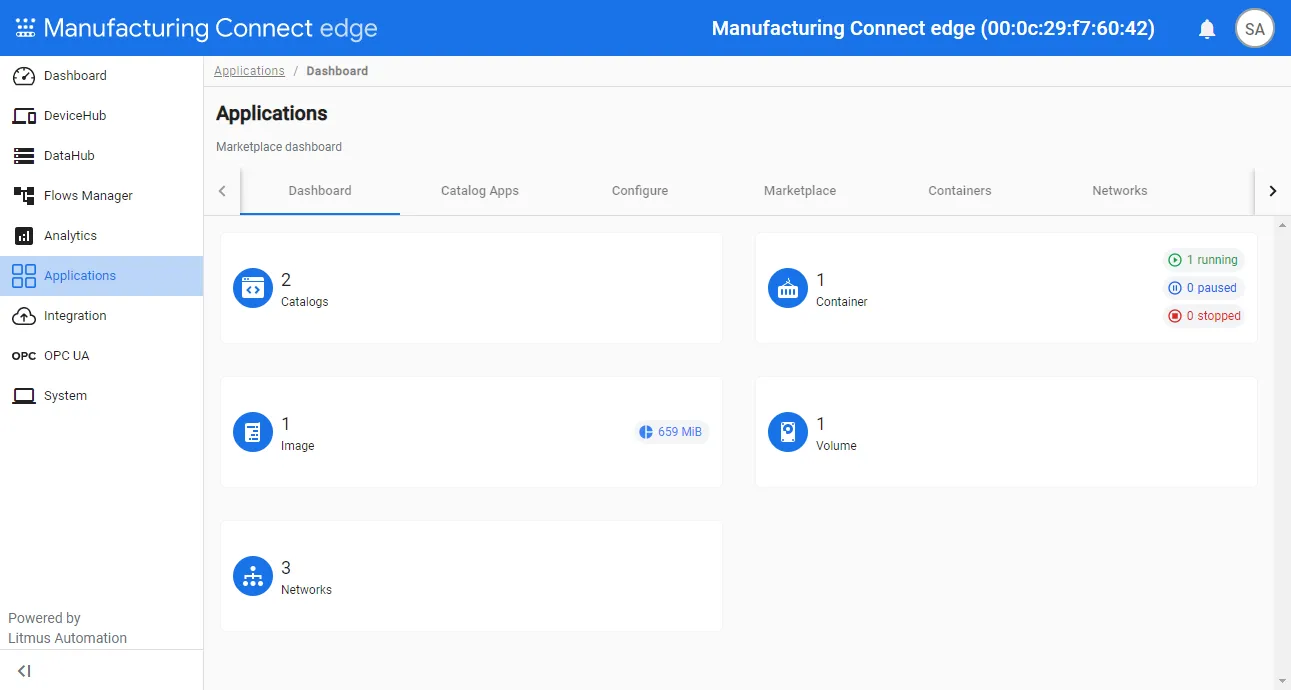Click the '1 running' status chip
Screen dimensions: 1291x690
(x=1204, y=260)
